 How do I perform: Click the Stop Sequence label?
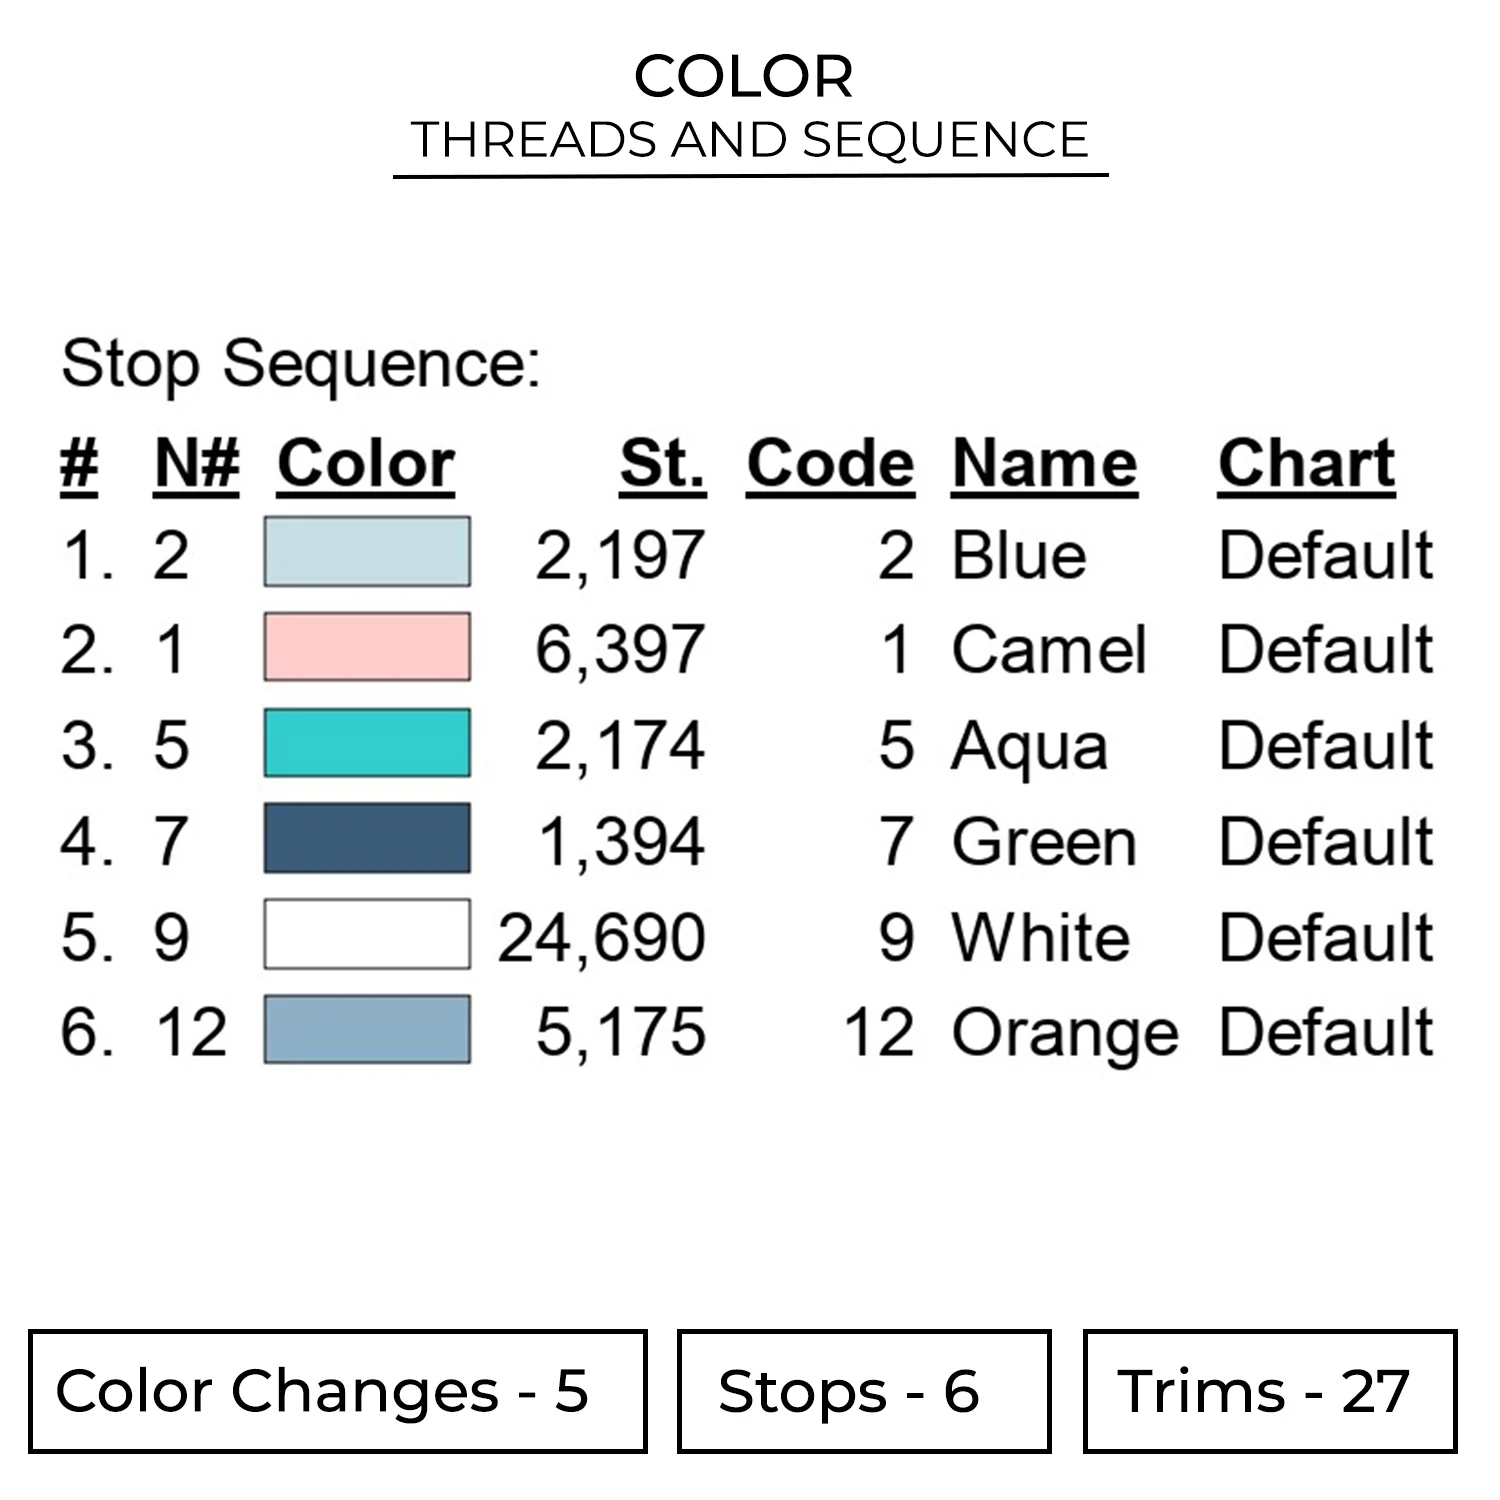[x=301, y=363]
